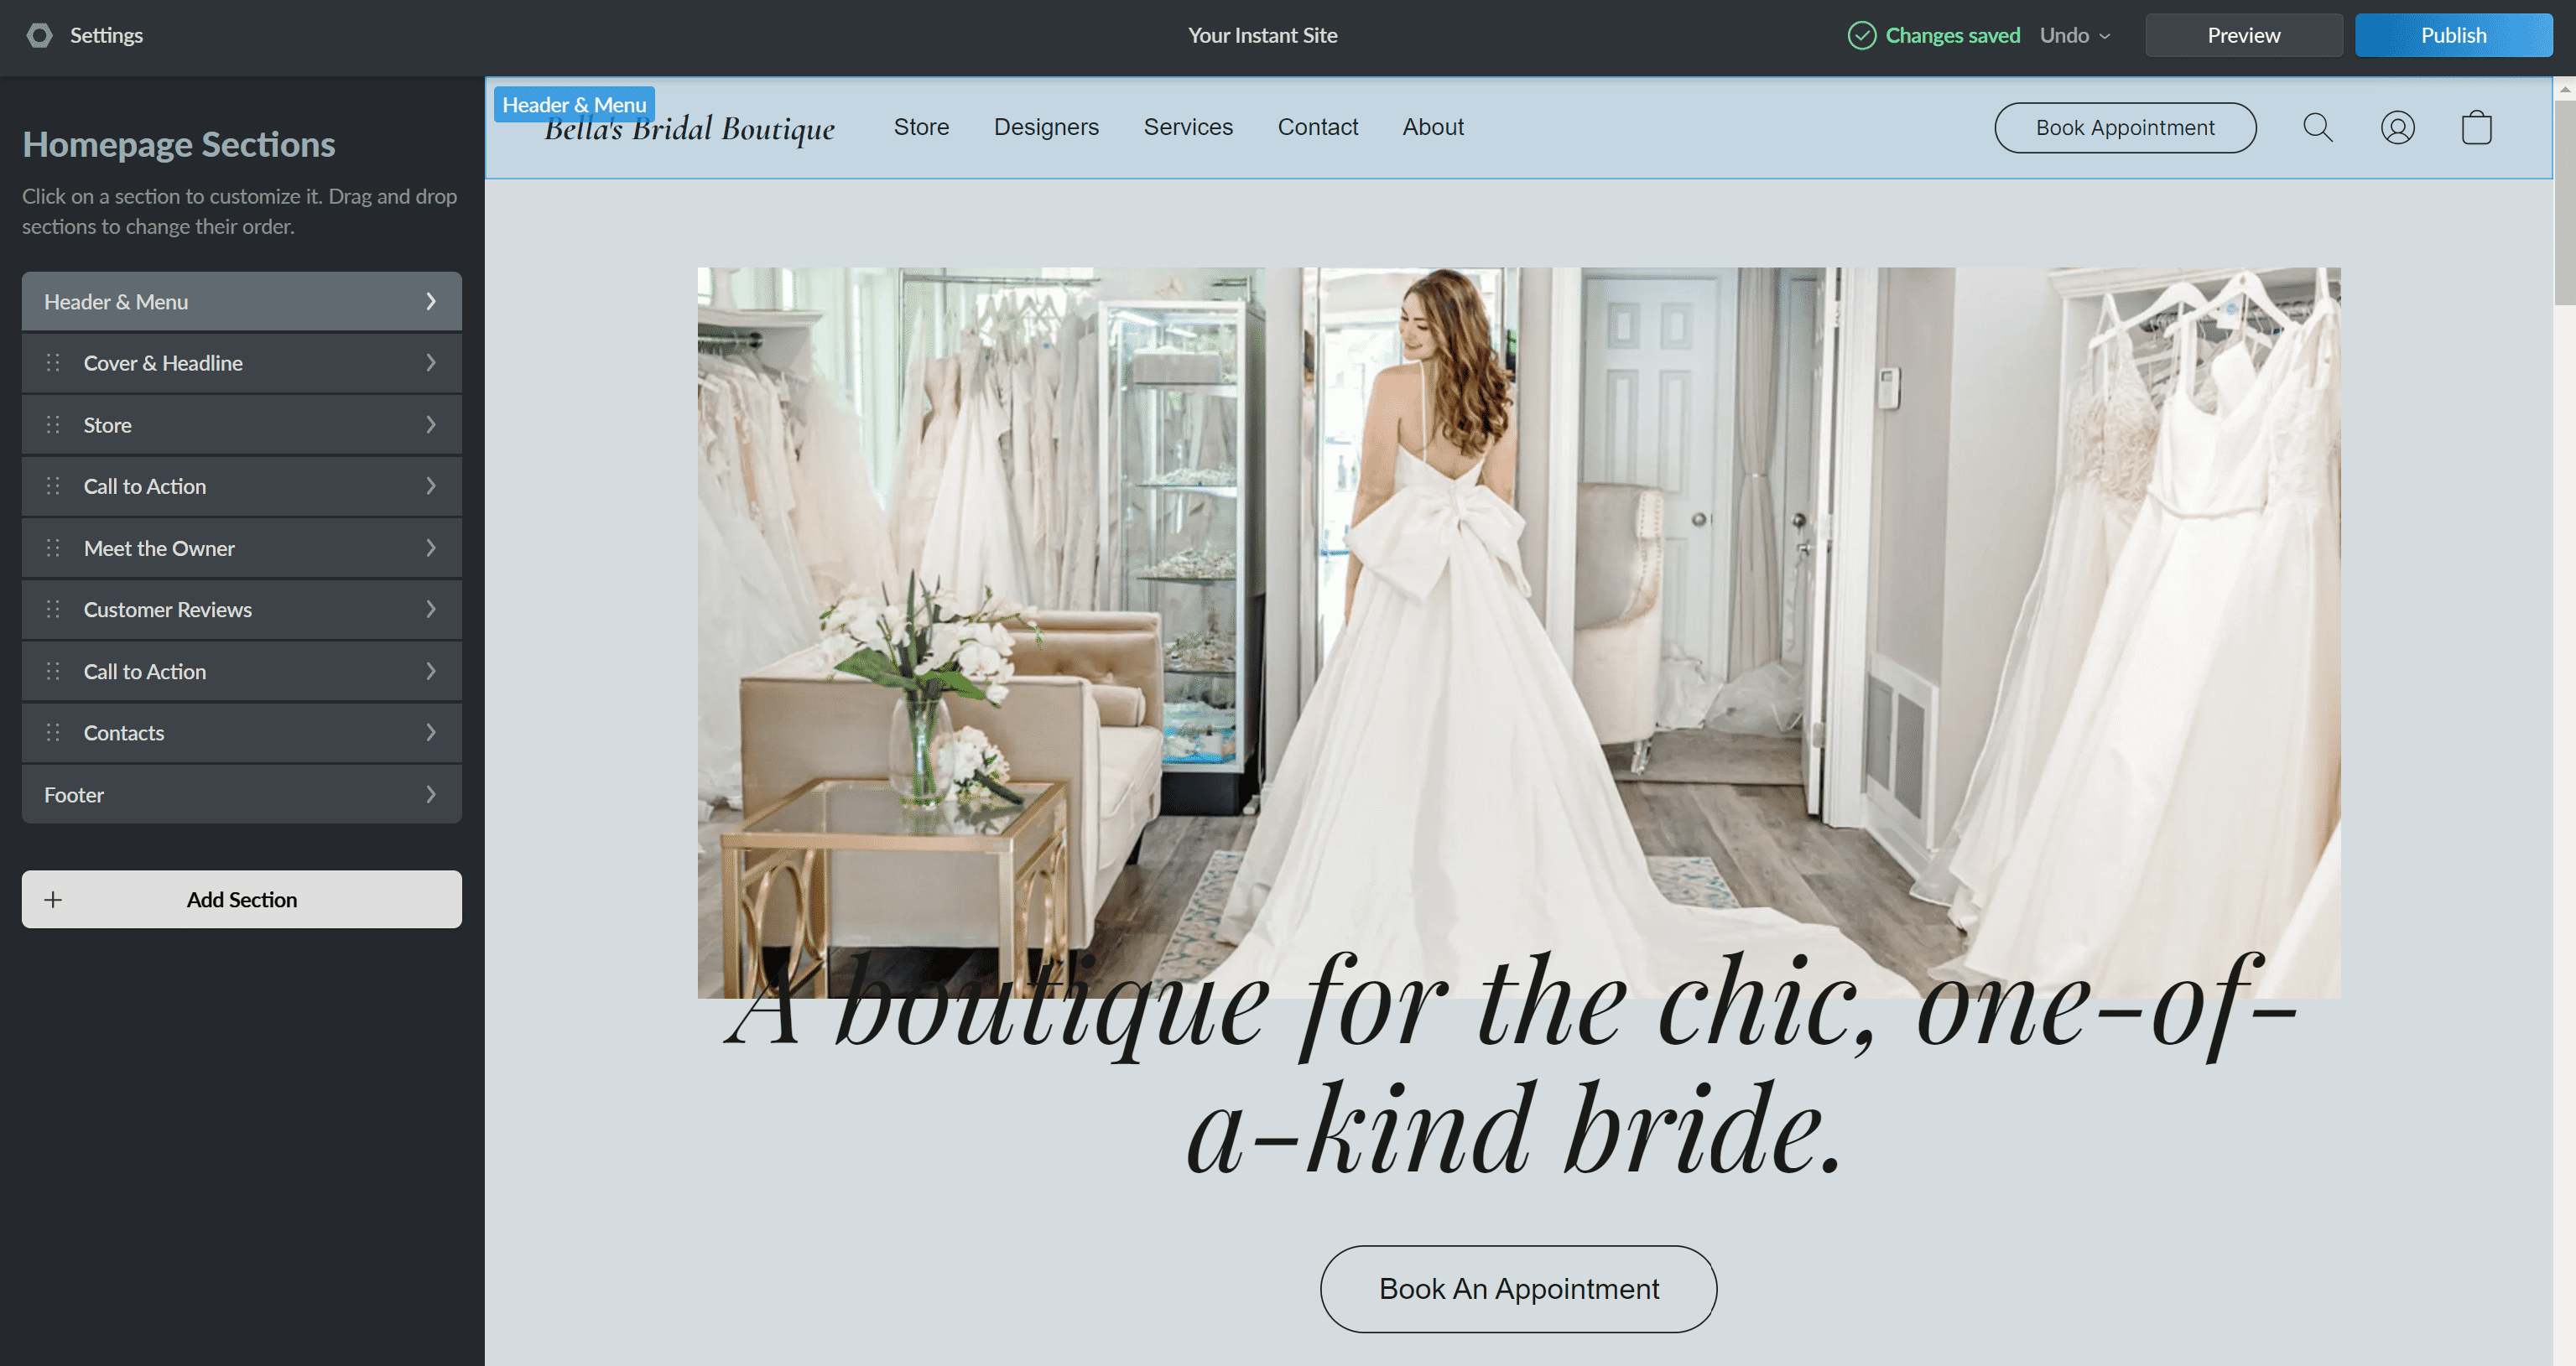Click the user account icon
The height and width of the screenshot is (1366, 2576).
coord(2396,127)
